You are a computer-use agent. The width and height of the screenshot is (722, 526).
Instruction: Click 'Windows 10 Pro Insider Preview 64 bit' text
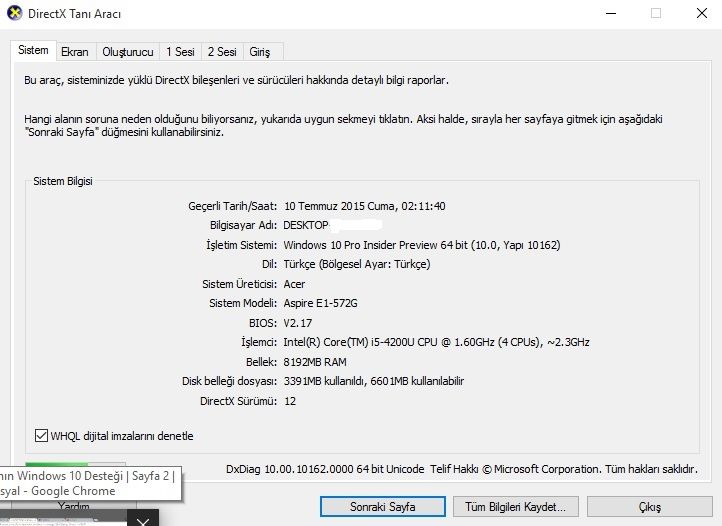tap(375, 245)
